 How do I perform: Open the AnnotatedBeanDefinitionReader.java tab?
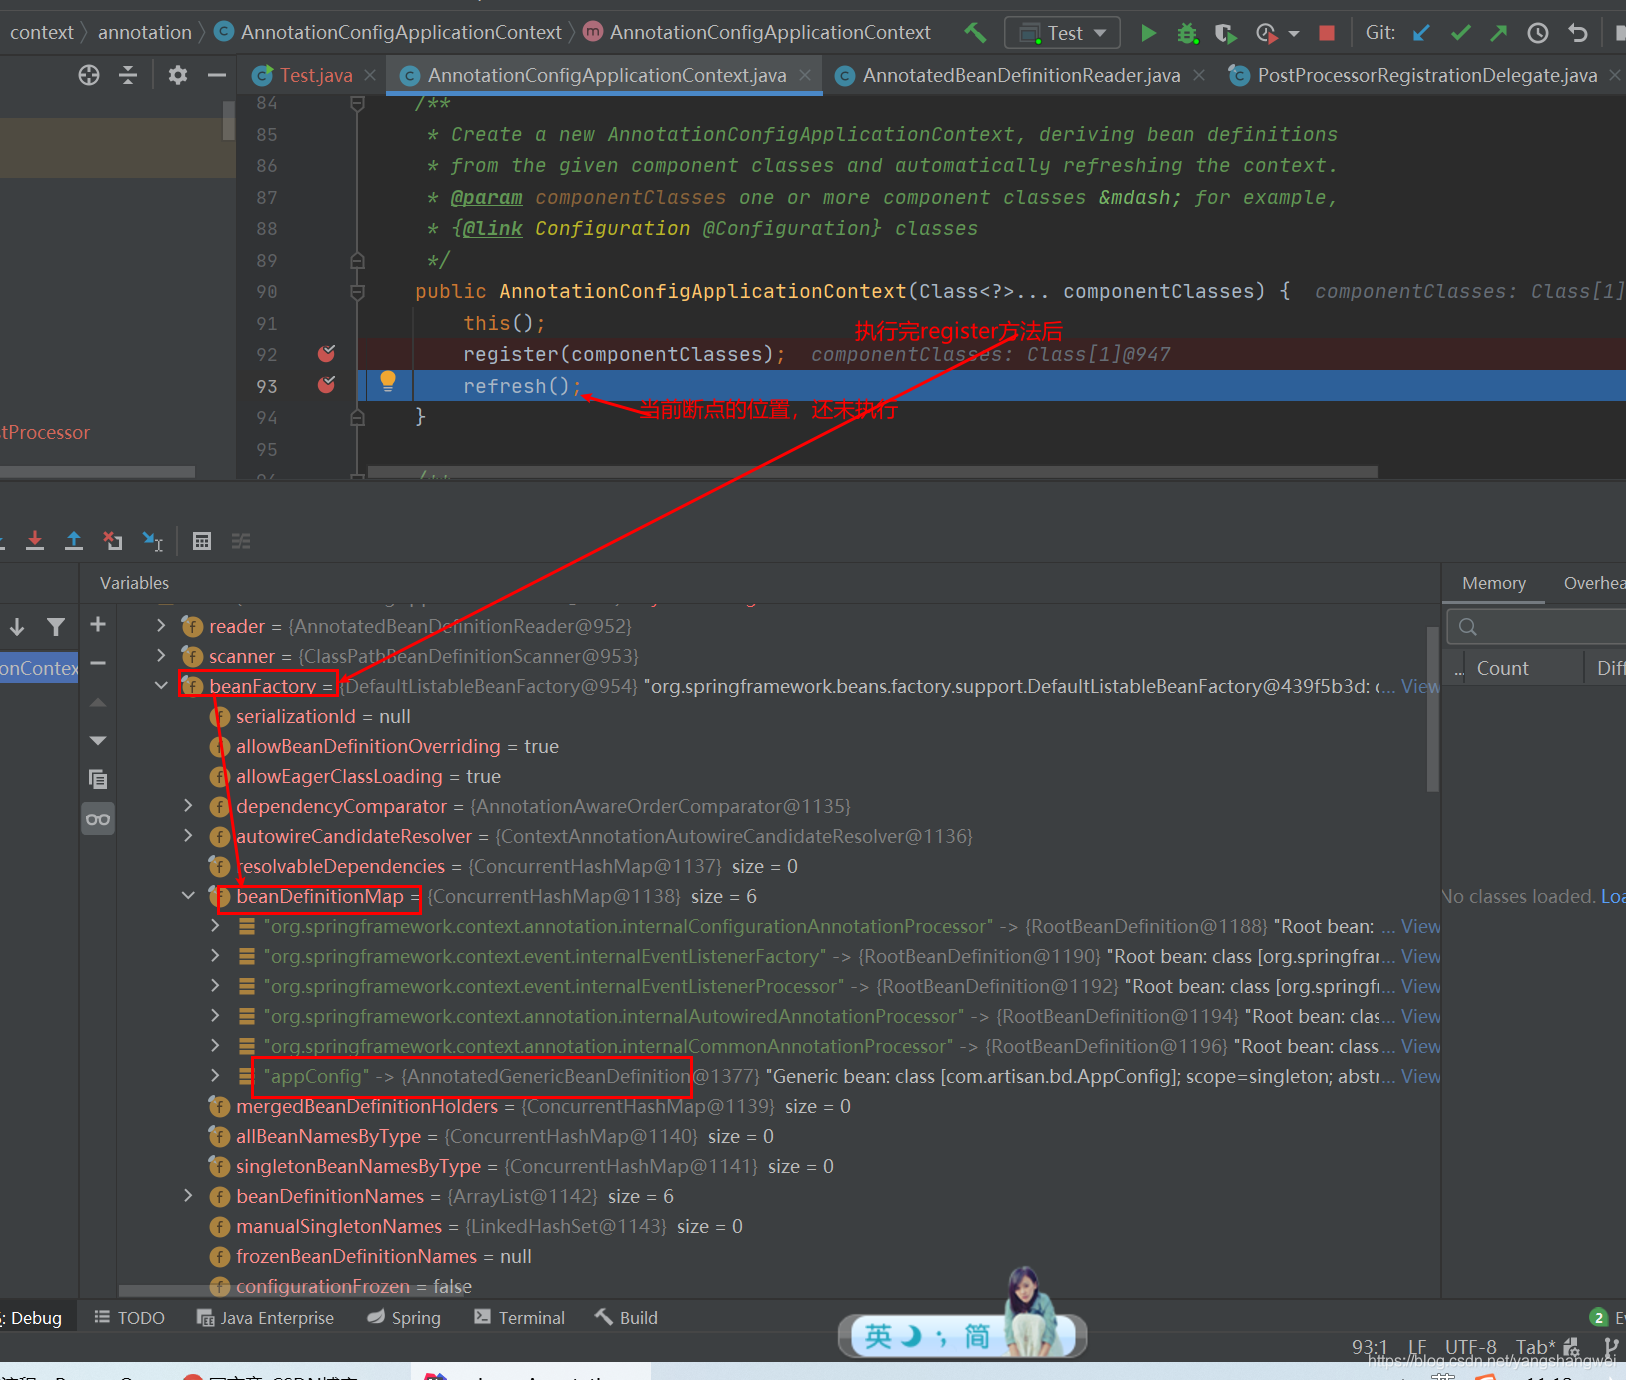(x=1020, y=75)
